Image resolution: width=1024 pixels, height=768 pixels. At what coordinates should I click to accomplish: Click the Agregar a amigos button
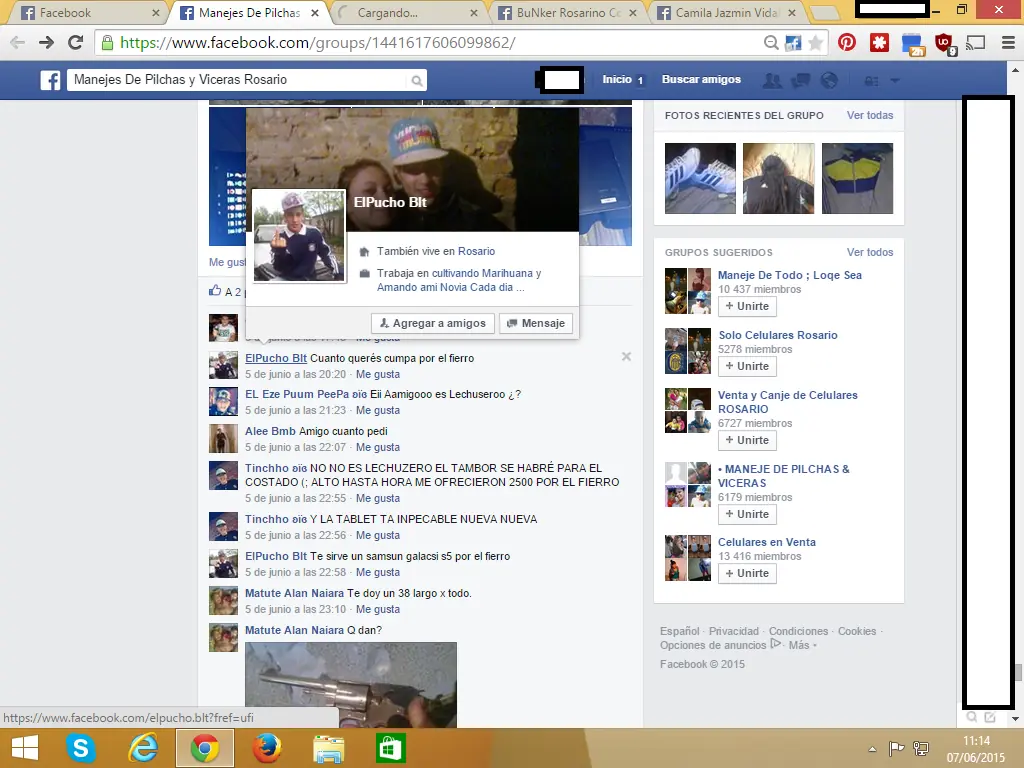[x=432, y=323]
